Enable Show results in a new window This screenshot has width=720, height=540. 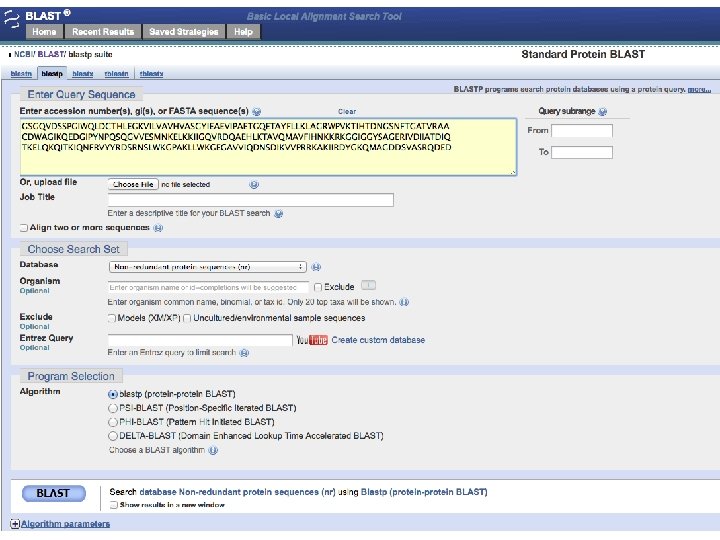tap(113, 505)
